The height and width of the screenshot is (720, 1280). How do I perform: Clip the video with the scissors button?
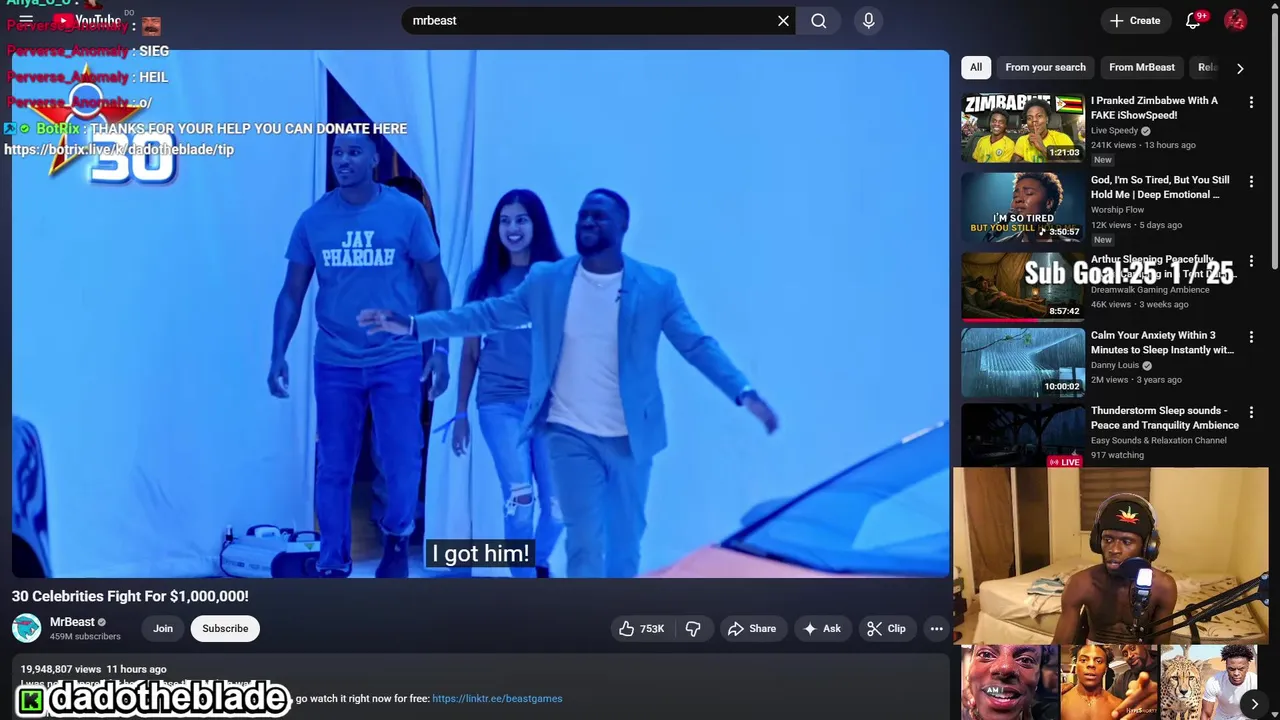point(886,629)
